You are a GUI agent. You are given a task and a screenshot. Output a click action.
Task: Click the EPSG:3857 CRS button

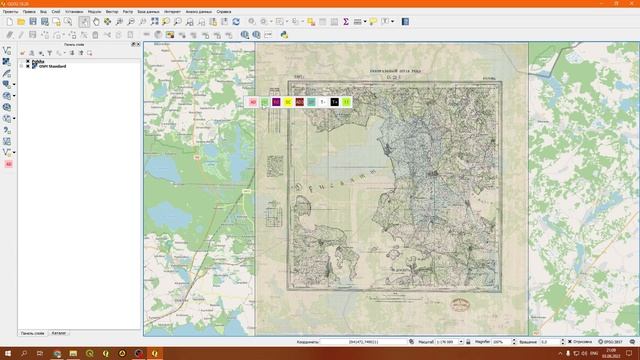tap(611, 342)
